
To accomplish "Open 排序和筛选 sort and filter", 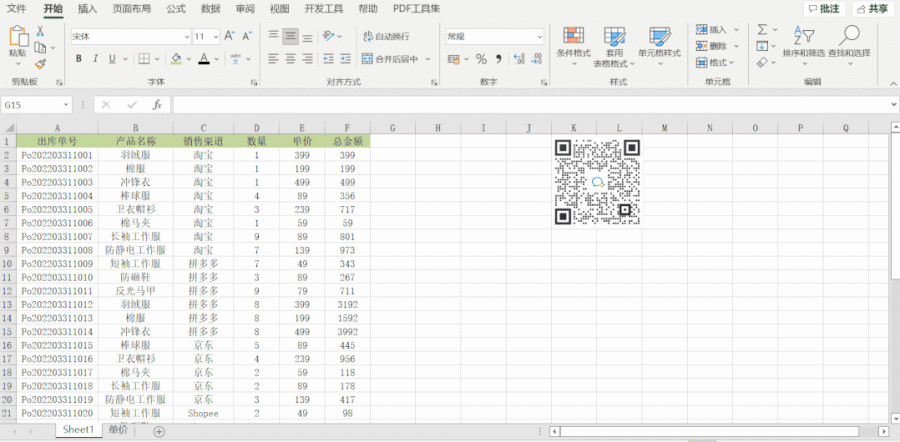I will coord(804,46).
